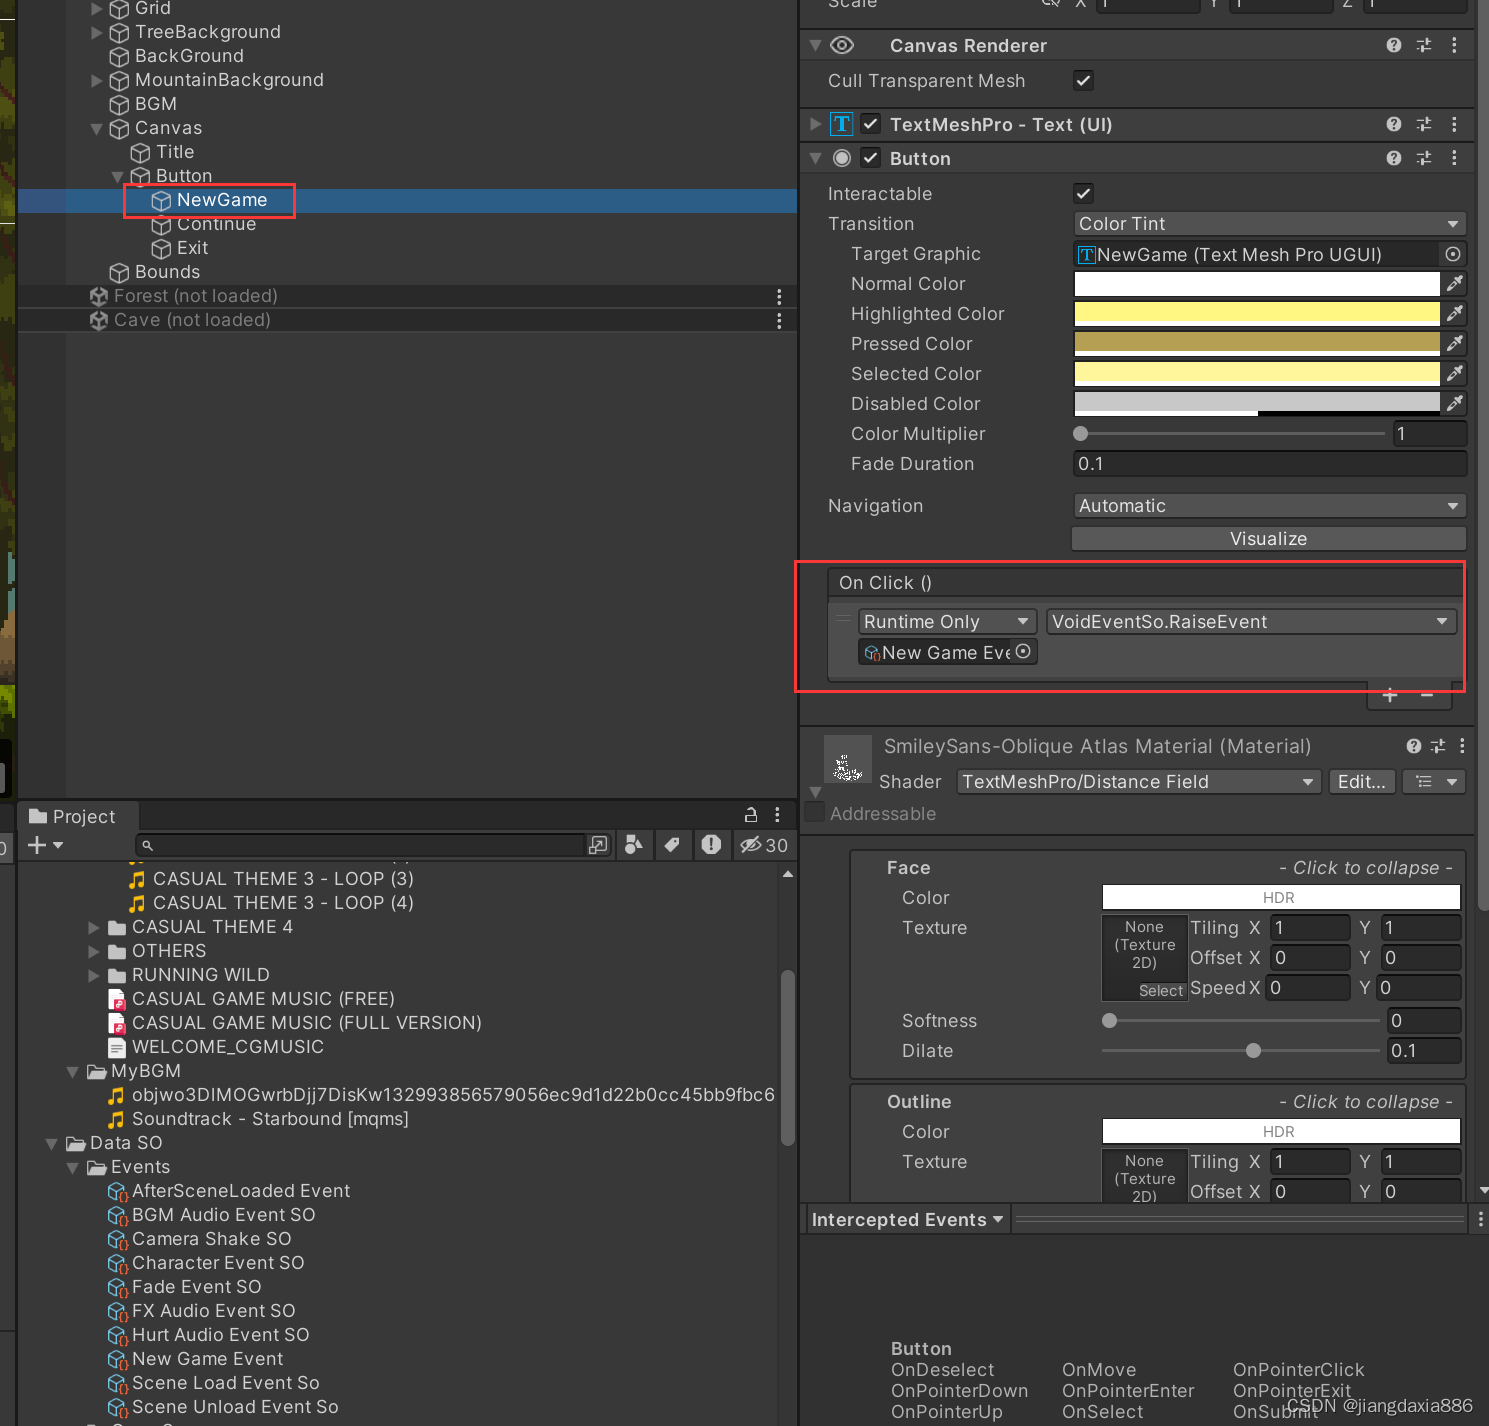This screenshot has height=1426, width=1489.
Task: Open the Highlighted Color yellow swatch
Action: click(1257, 314)
